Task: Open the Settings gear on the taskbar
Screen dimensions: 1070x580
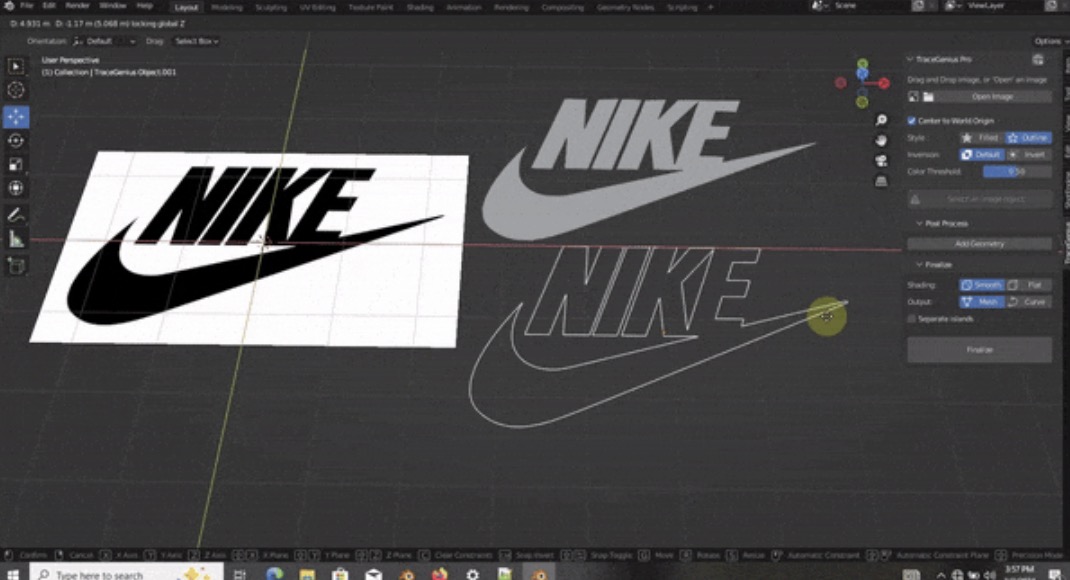Action: [472, 574]
